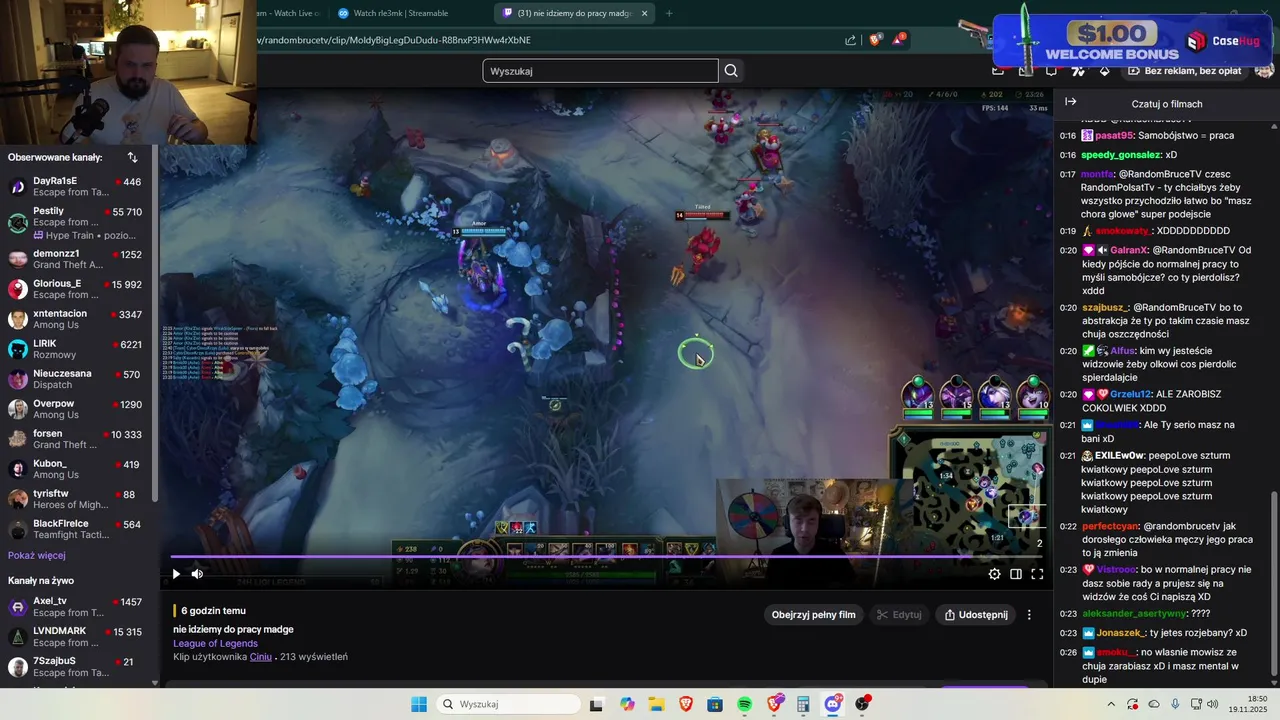
Task: Expand list with 'Pokaż więcej'
Action: point(37,556)
